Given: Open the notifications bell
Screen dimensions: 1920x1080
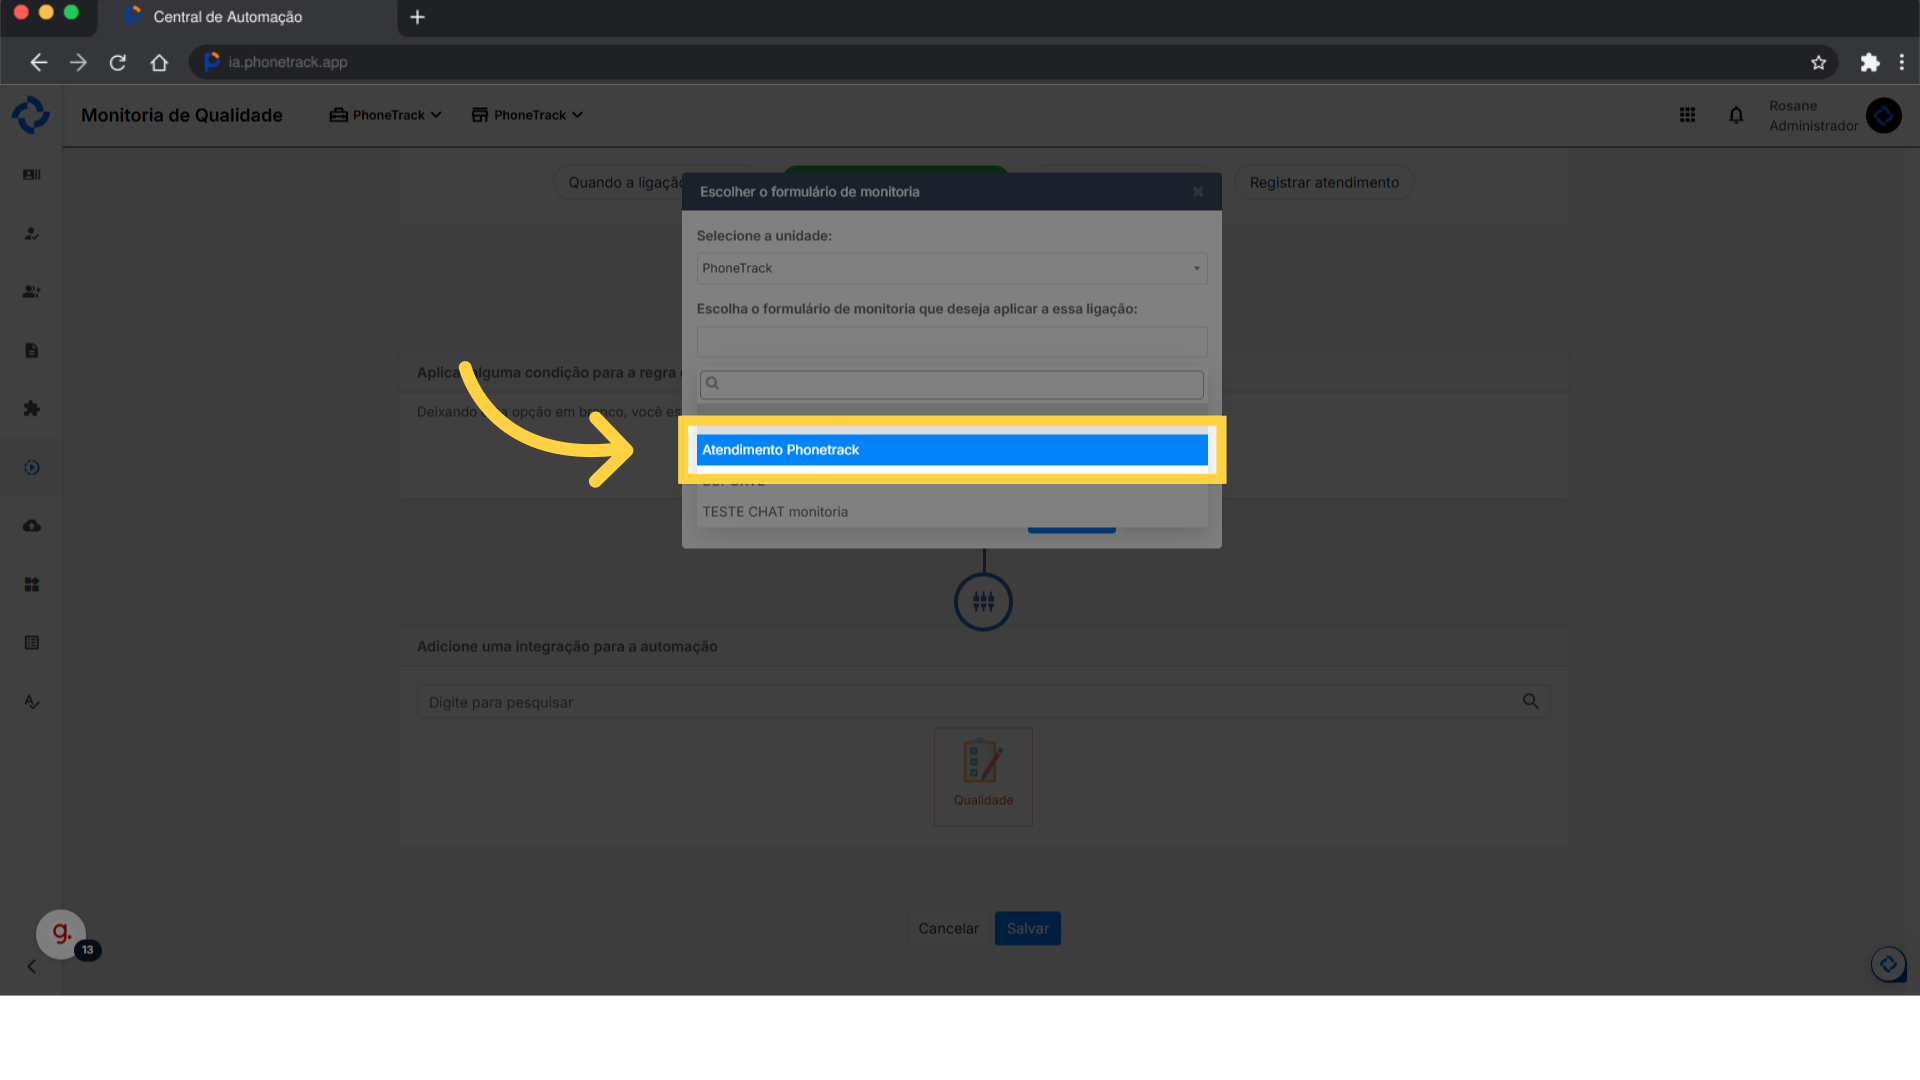Looking at the screenshot, I should [1736, 115].
